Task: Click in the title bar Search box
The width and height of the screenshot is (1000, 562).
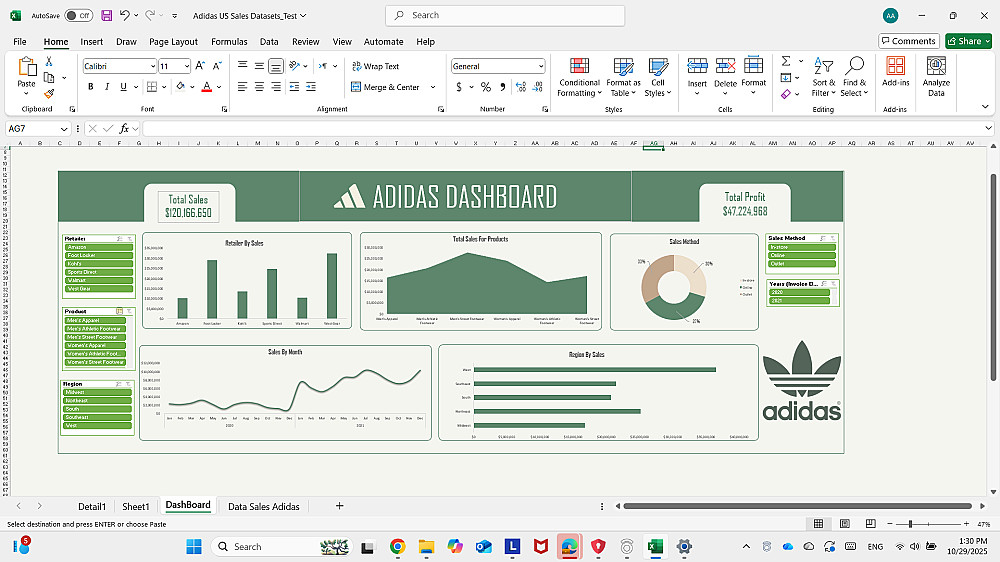Action: pyautogui.click(x=505, y=15)
